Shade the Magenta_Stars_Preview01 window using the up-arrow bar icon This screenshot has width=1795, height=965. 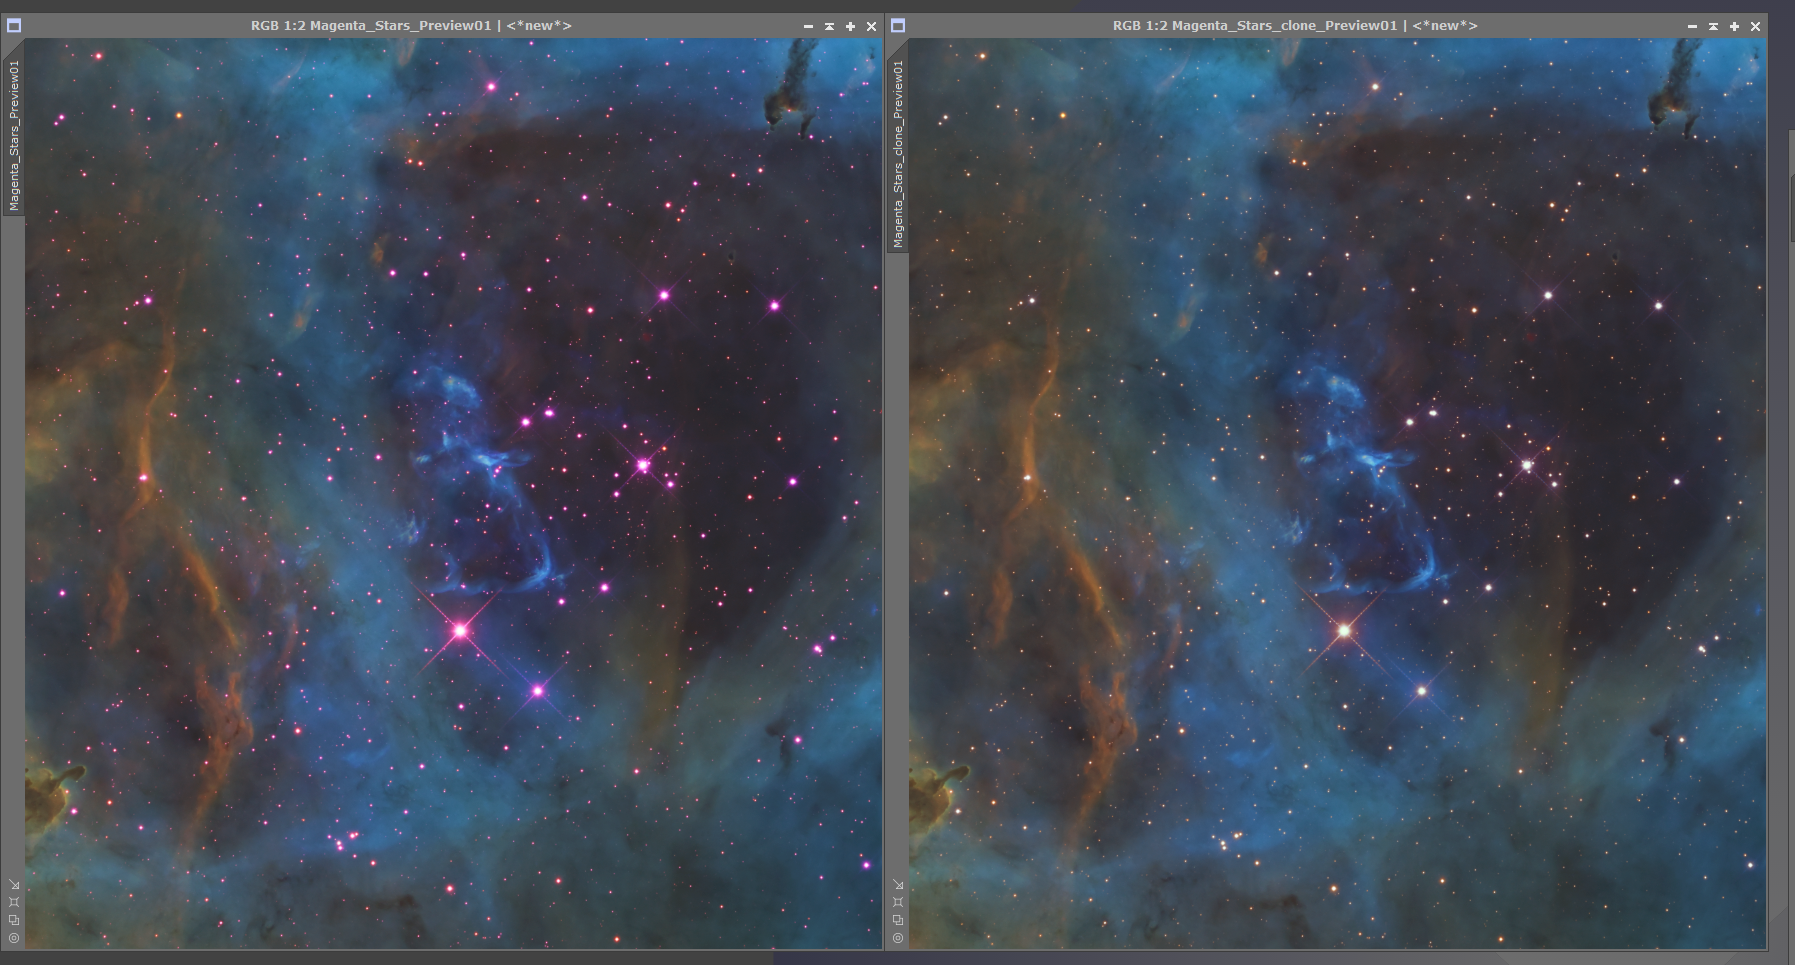[829, 26]
